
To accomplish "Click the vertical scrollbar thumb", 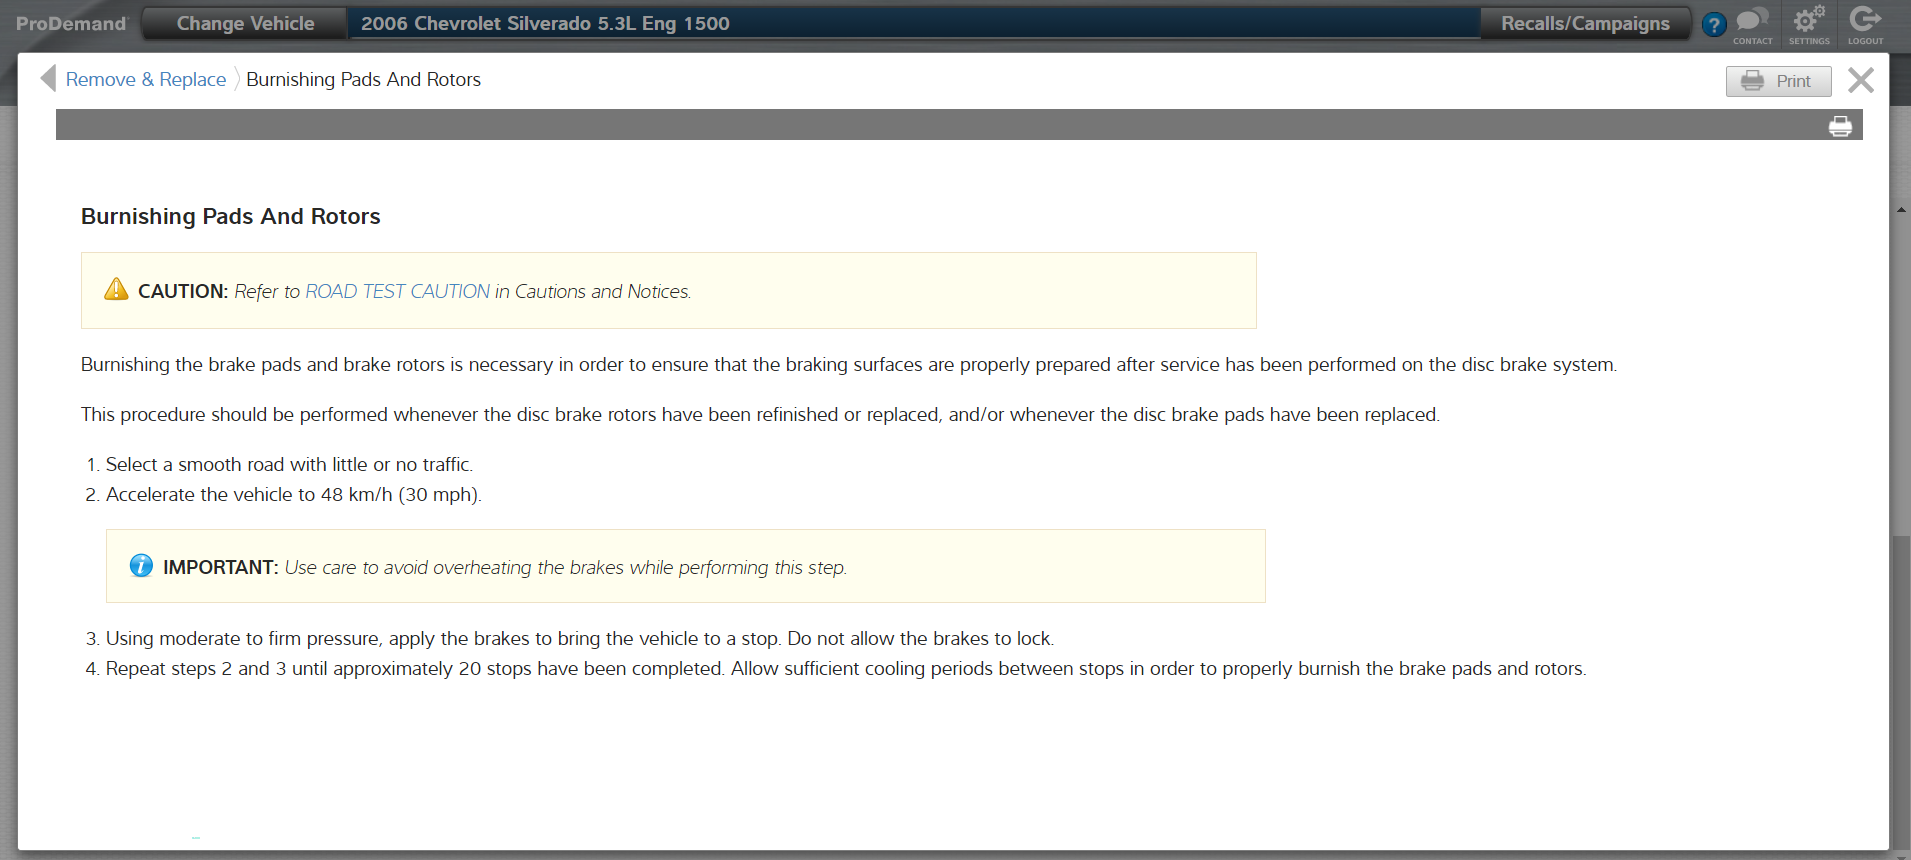I will 1900,690.
